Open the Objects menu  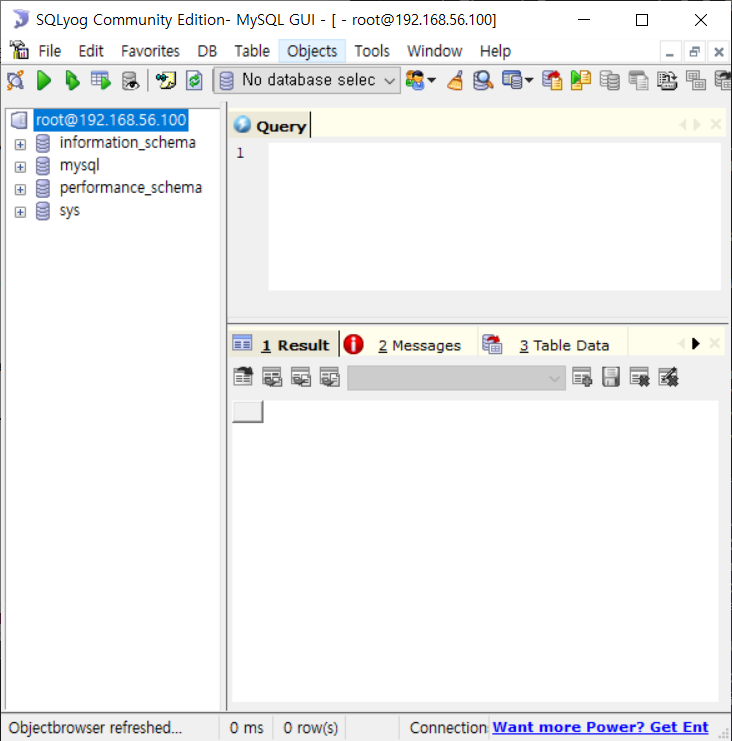pyautogui.click(x=312, y=51)
